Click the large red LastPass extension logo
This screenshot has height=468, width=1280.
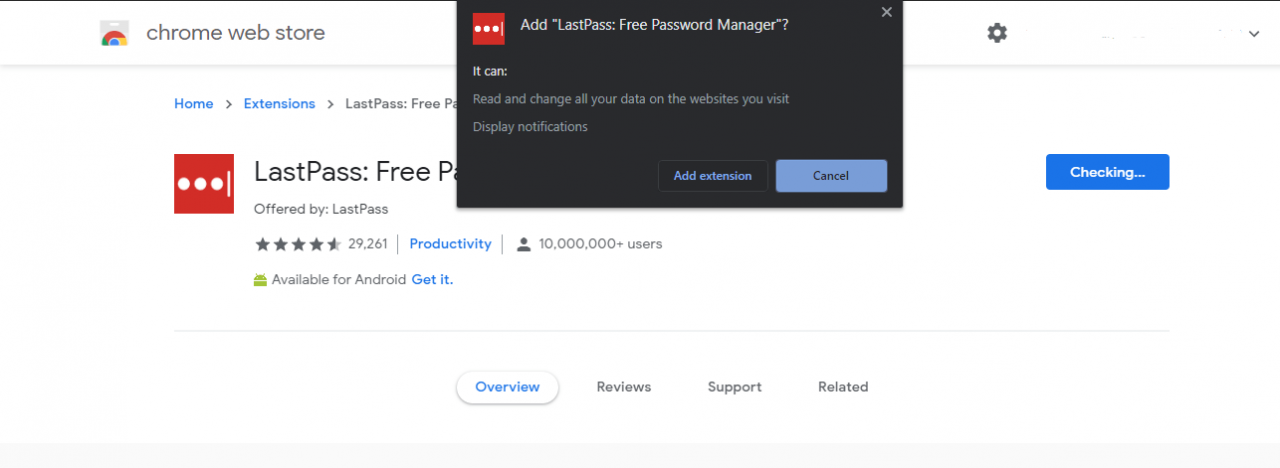click(204, 184)
